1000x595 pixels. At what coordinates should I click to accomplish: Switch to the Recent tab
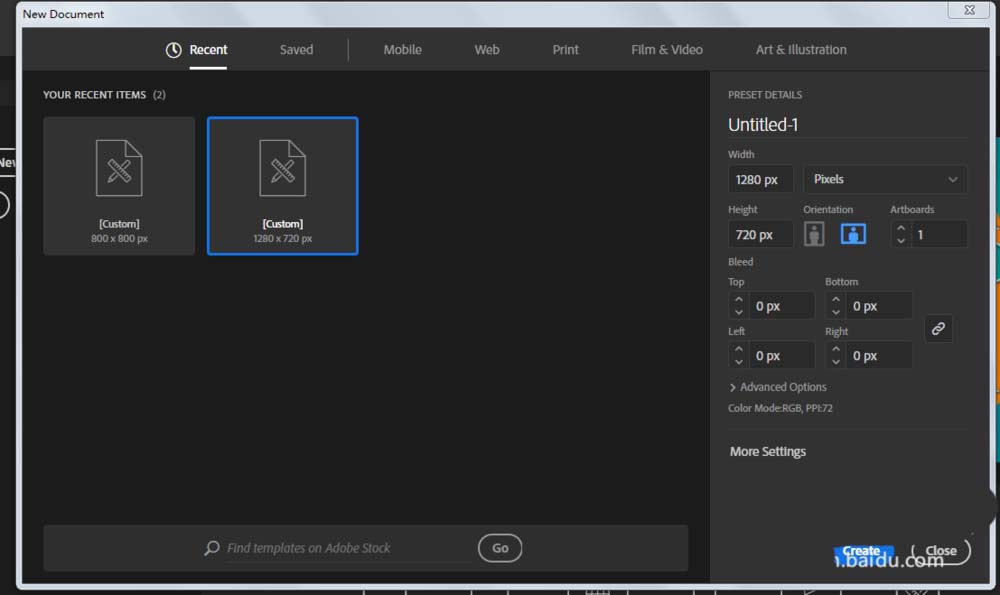tap(208, 50)
